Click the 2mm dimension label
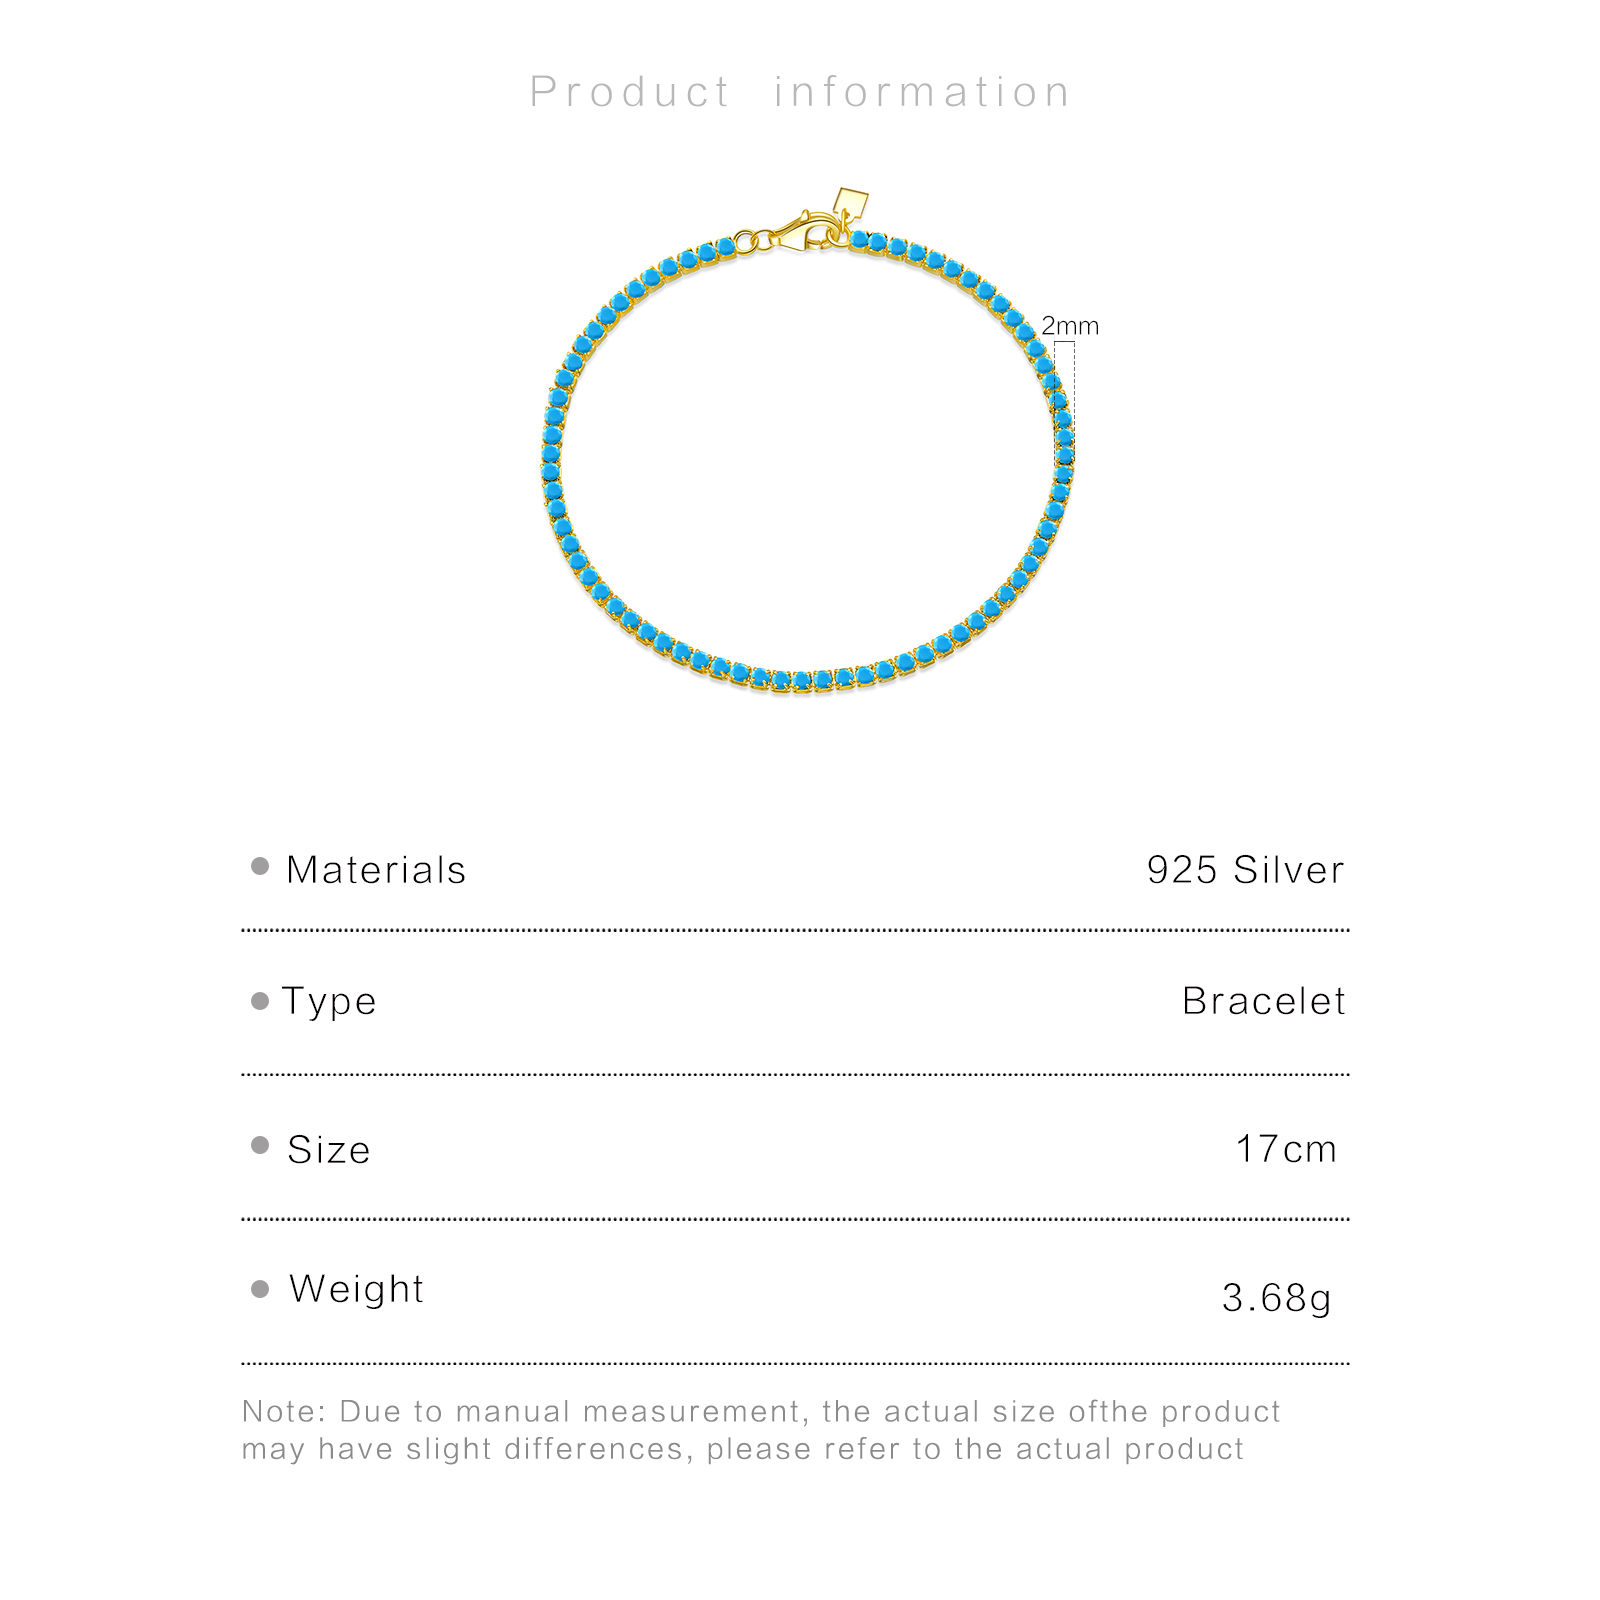1600x1600 pixels. pyautogui.click(x=1069, y=326)
